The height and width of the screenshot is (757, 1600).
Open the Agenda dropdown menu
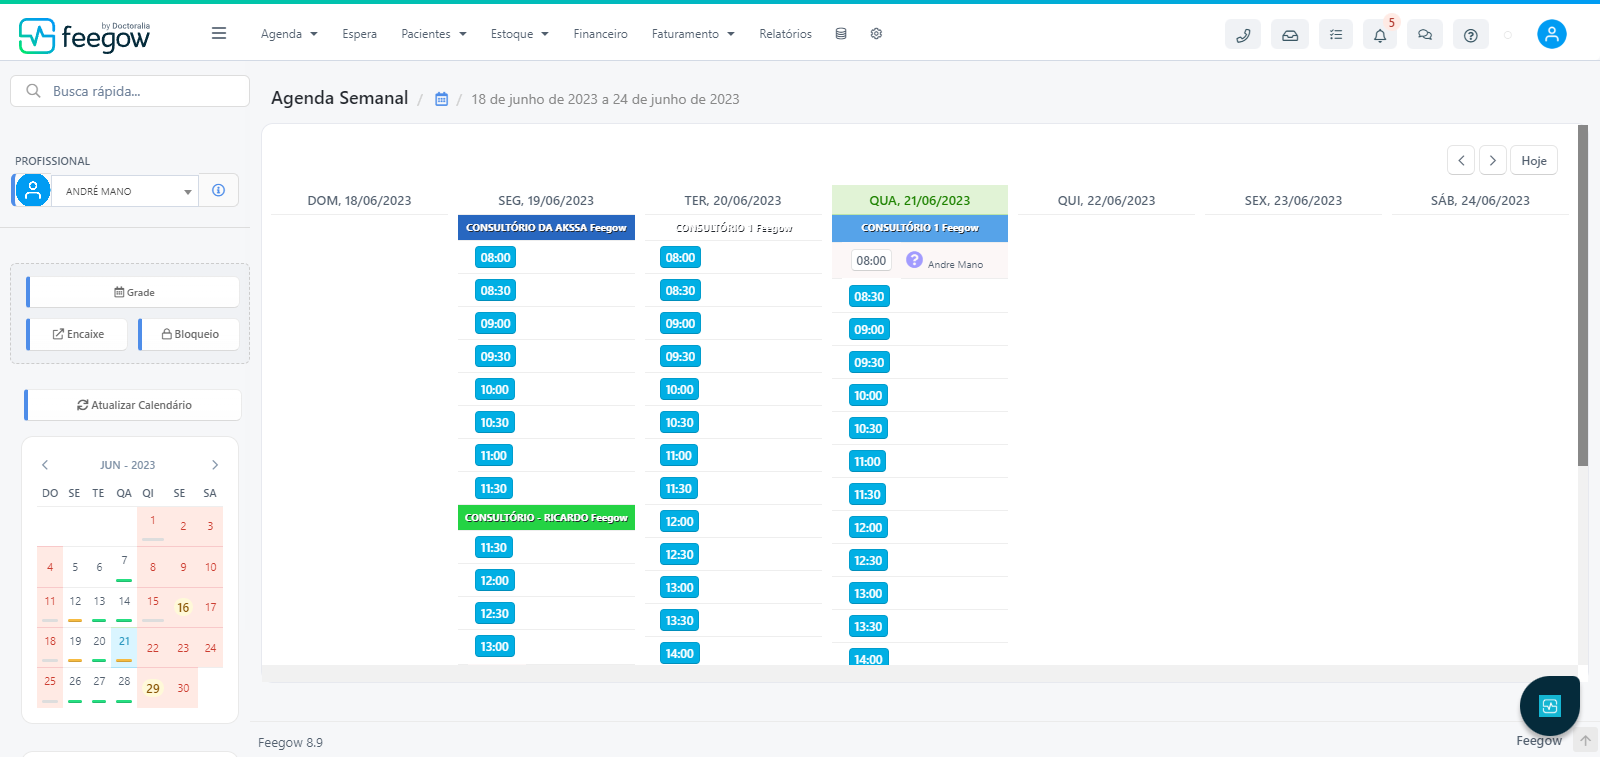289,34
